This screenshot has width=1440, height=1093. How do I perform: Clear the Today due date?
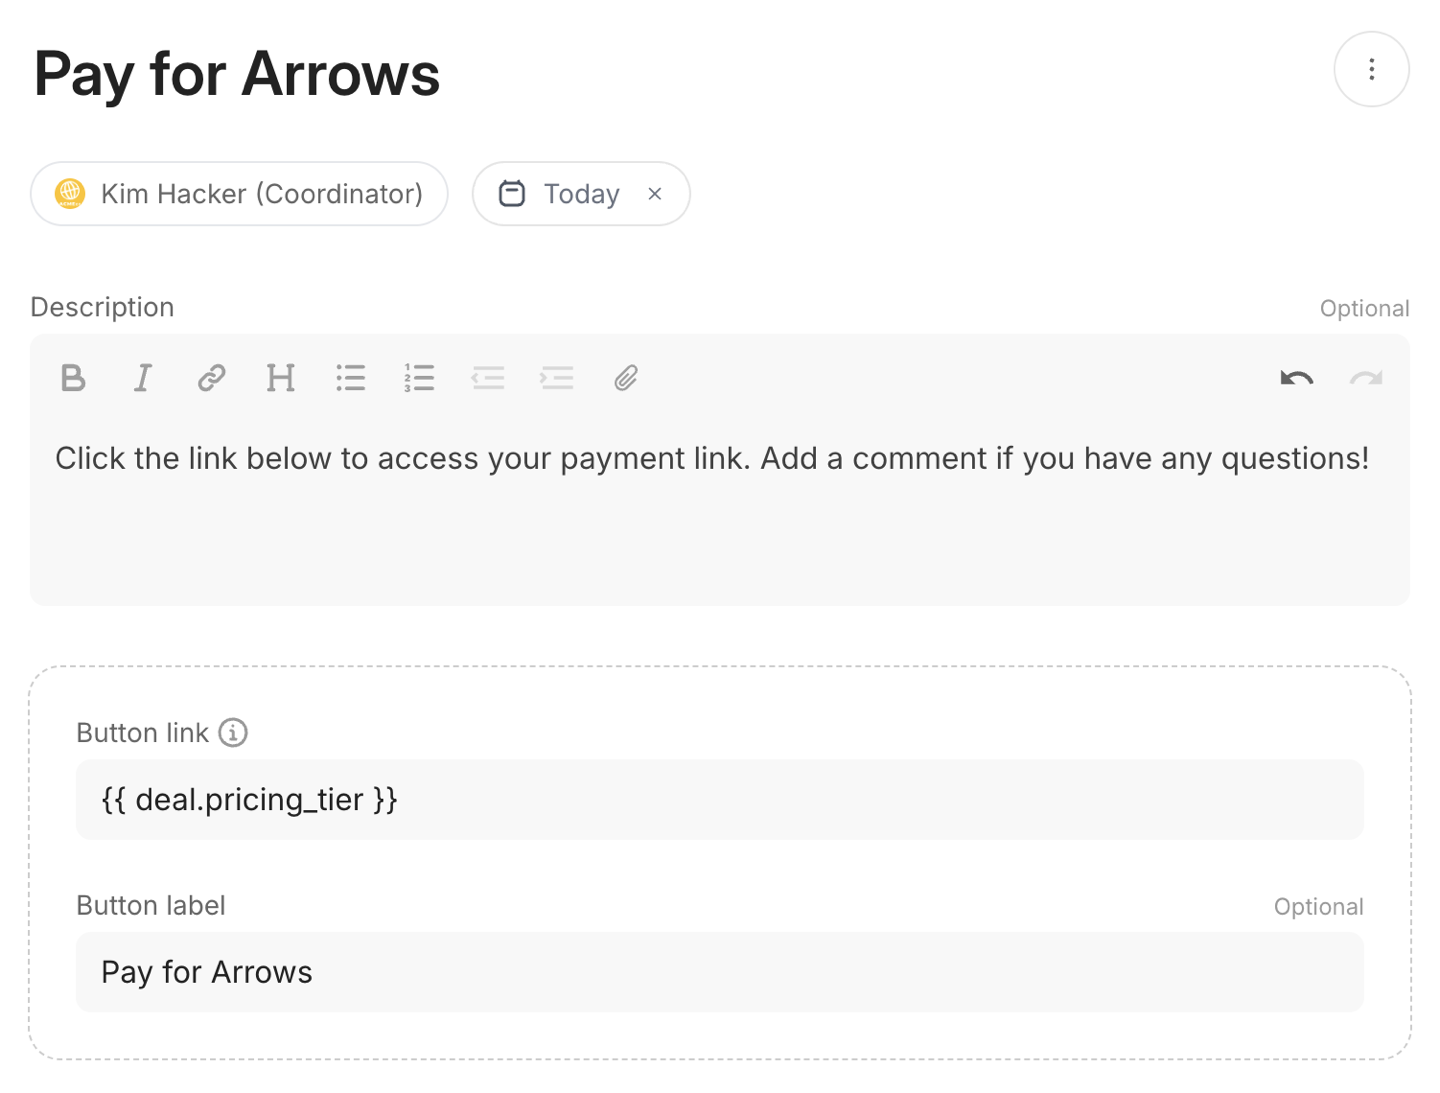pos(655,194)
